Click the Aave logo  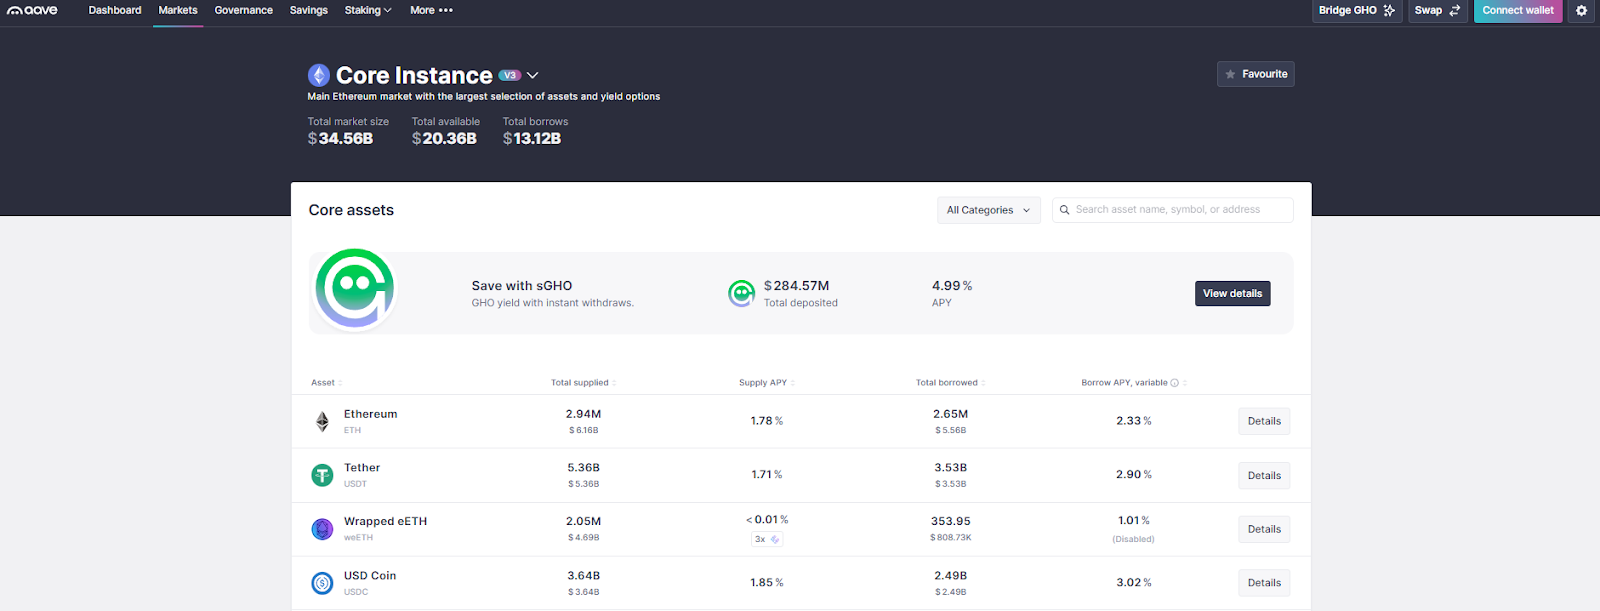coord(33,10)
